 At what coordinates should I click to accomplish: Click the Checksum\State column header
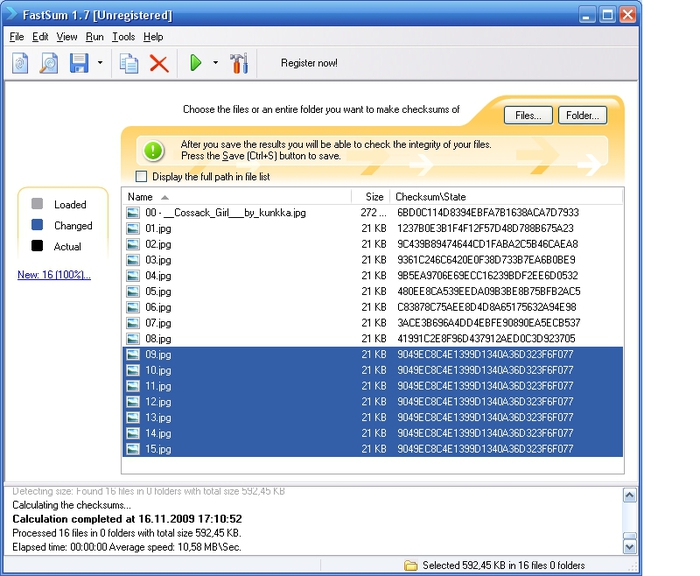[507, 196]
